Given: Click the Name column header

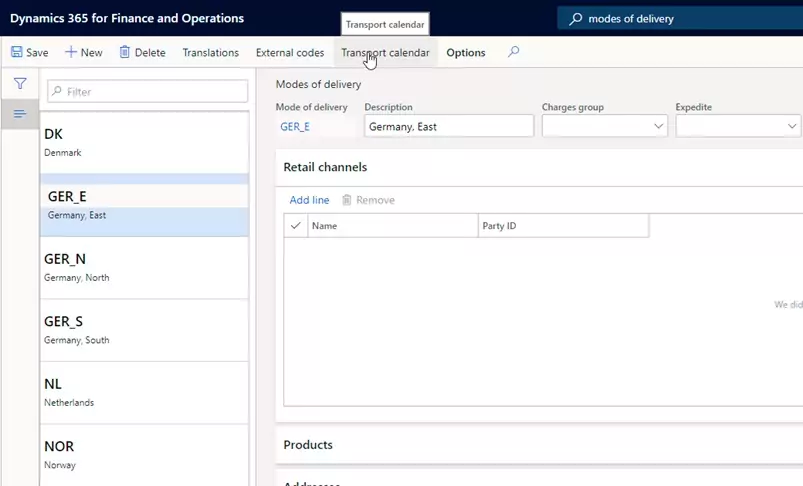Looking at the screenshot, I should [x=393, y=226].
